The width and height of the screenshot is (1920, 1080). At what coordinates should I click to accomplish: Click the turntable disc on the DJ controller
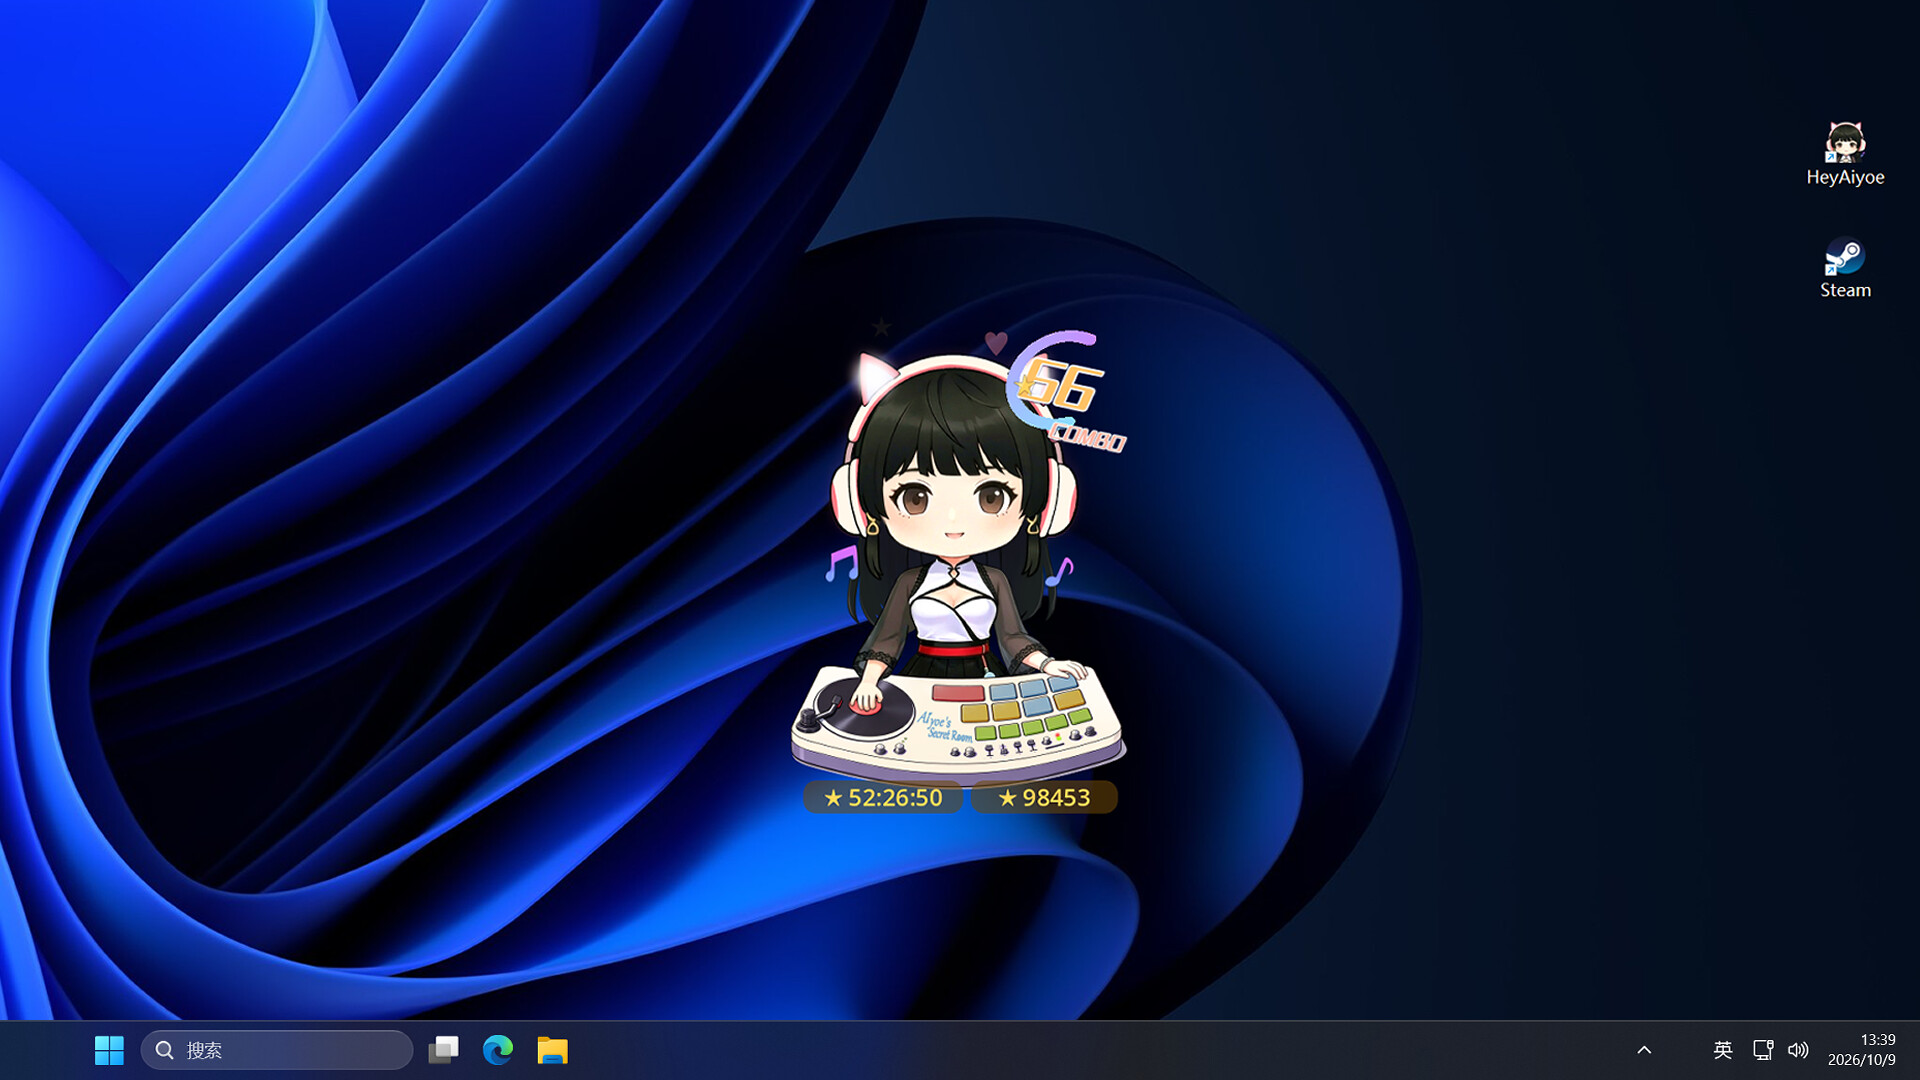[862, 708]
